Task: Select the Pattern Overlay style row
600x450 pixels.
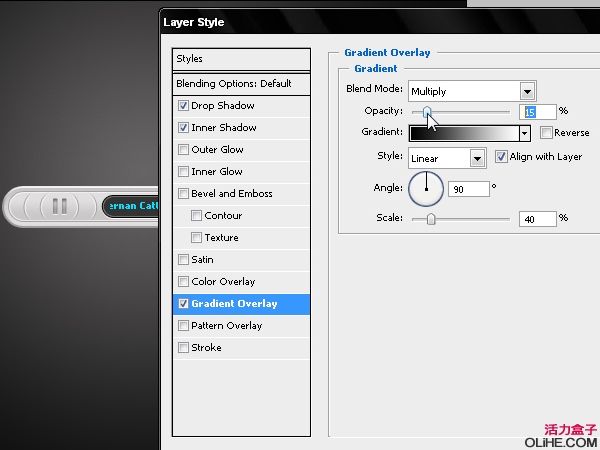Action: click(241, 326)
